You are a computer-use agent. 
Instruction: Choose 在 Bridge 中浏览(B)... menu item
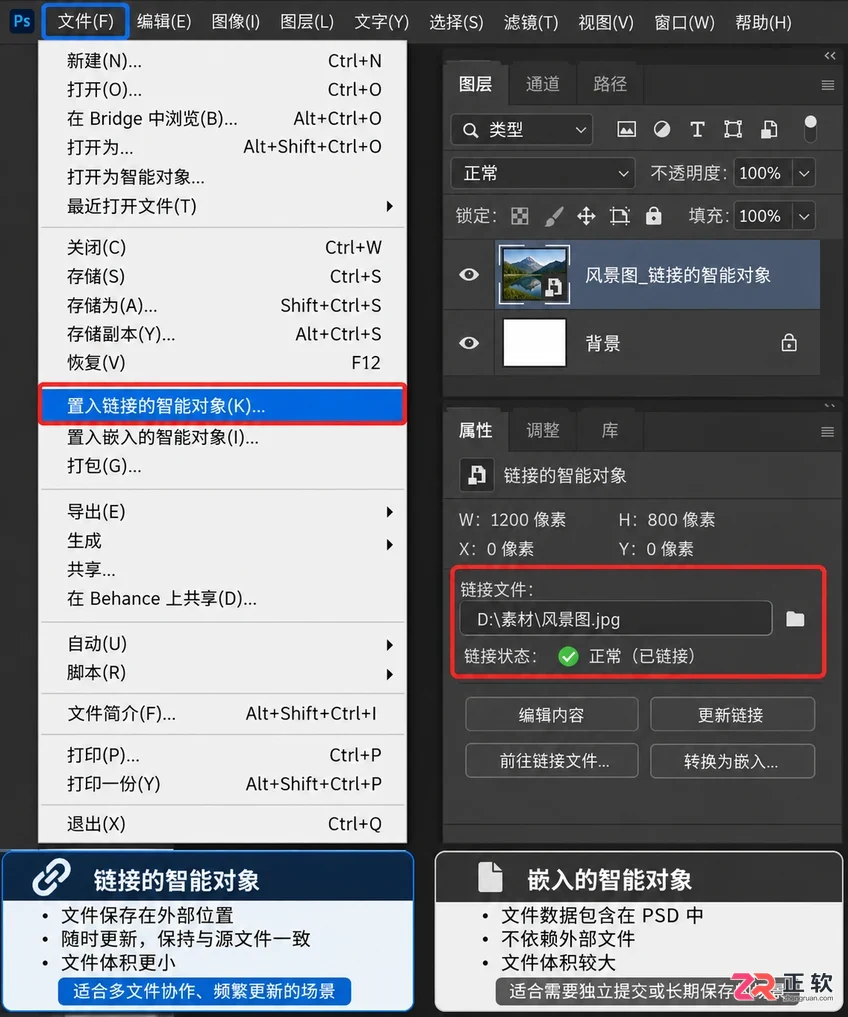click(223, 119)
